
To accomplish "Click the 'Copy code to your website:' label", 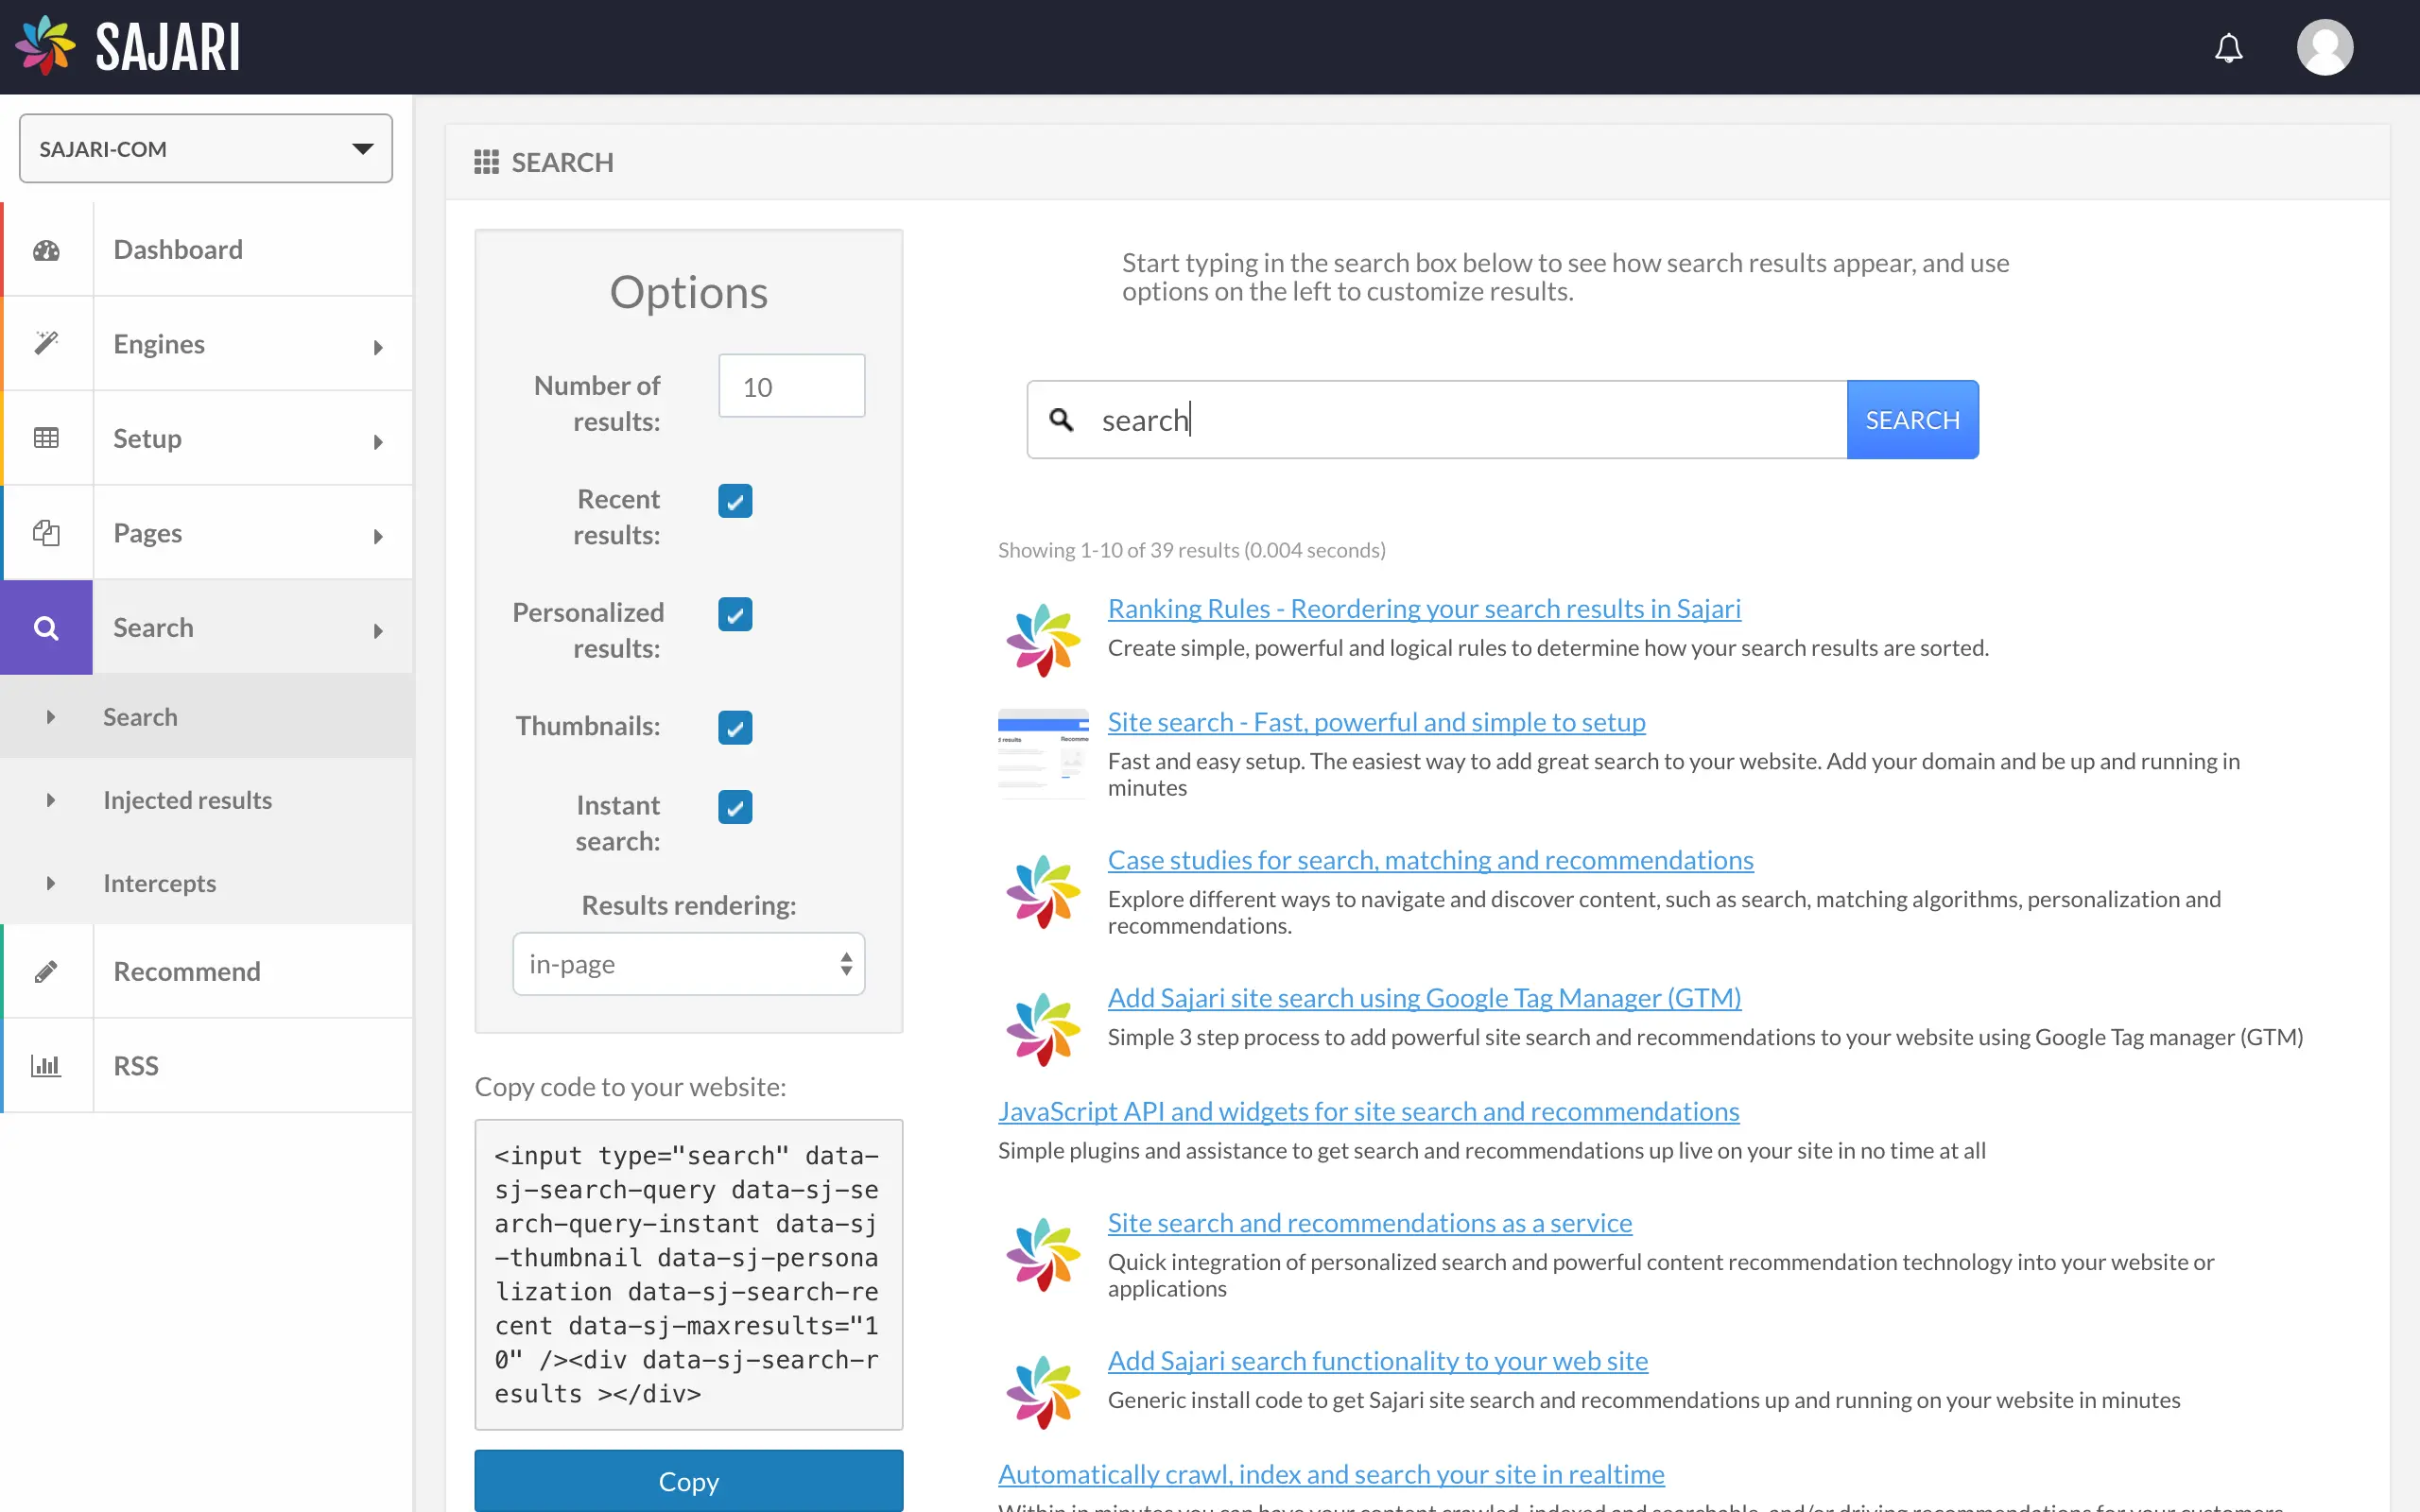I will 630,1087.
